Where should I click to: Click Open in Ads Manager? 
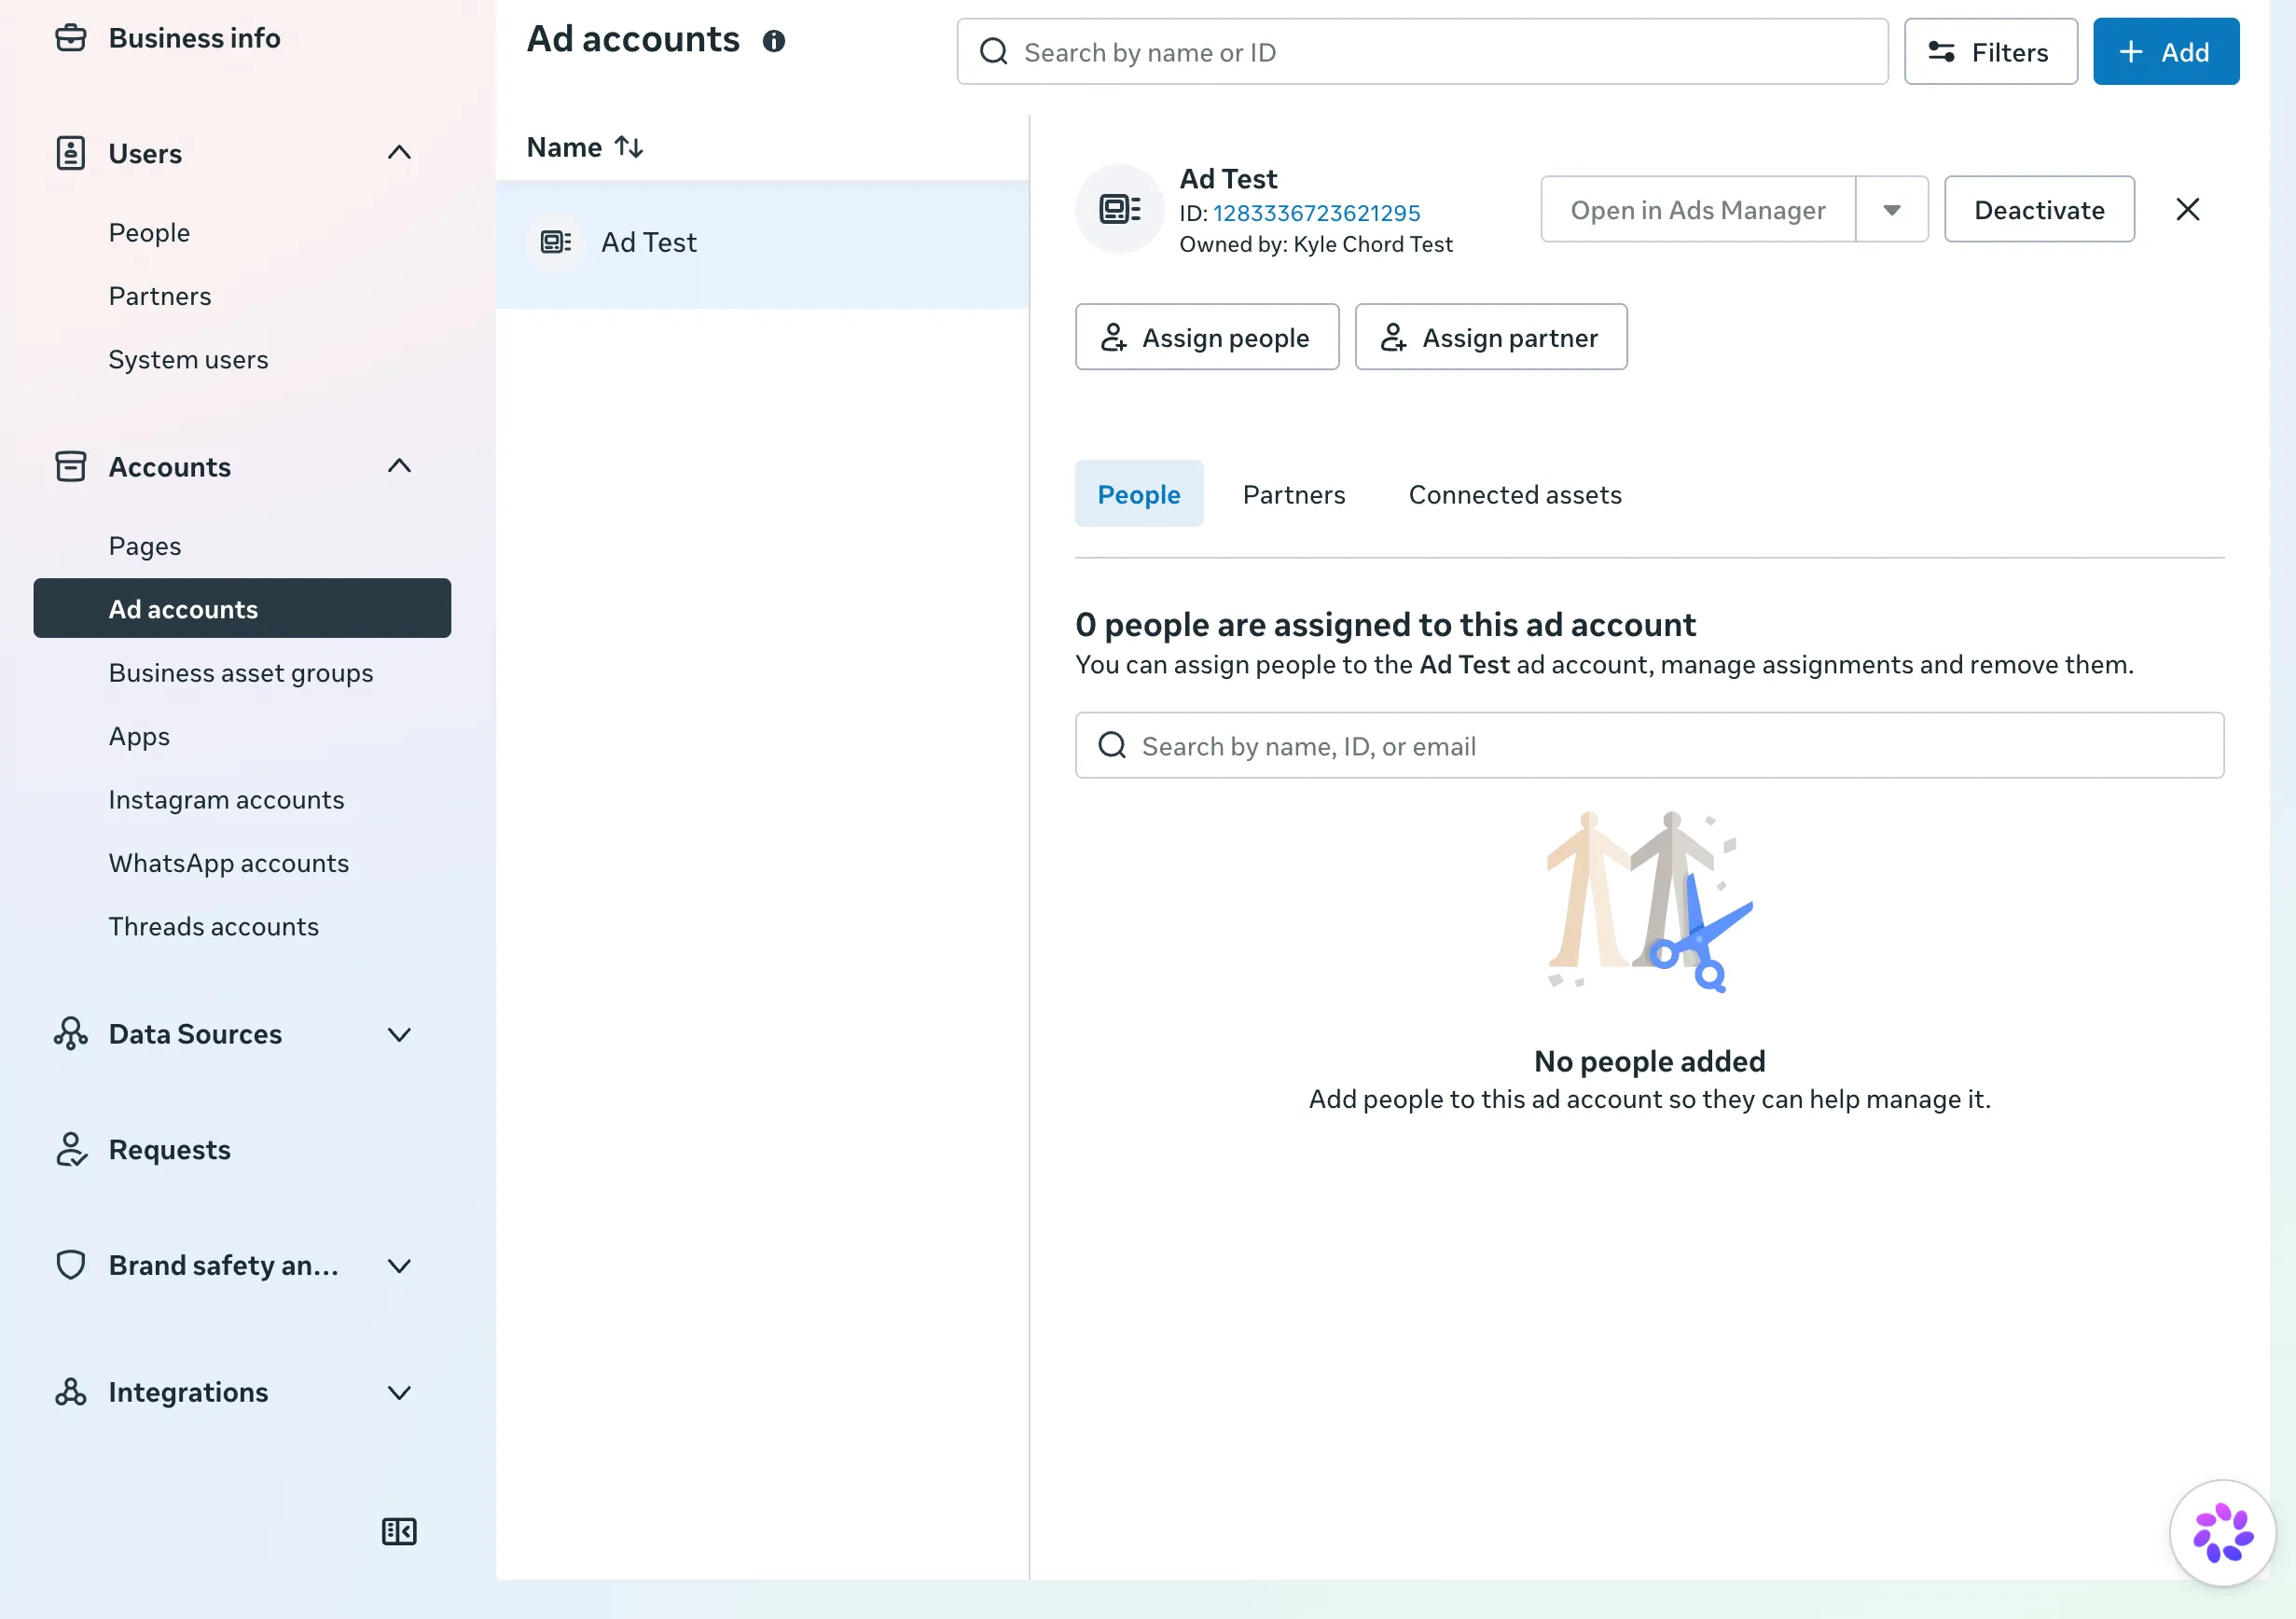pyautogui.click(x=1698, y=210)
